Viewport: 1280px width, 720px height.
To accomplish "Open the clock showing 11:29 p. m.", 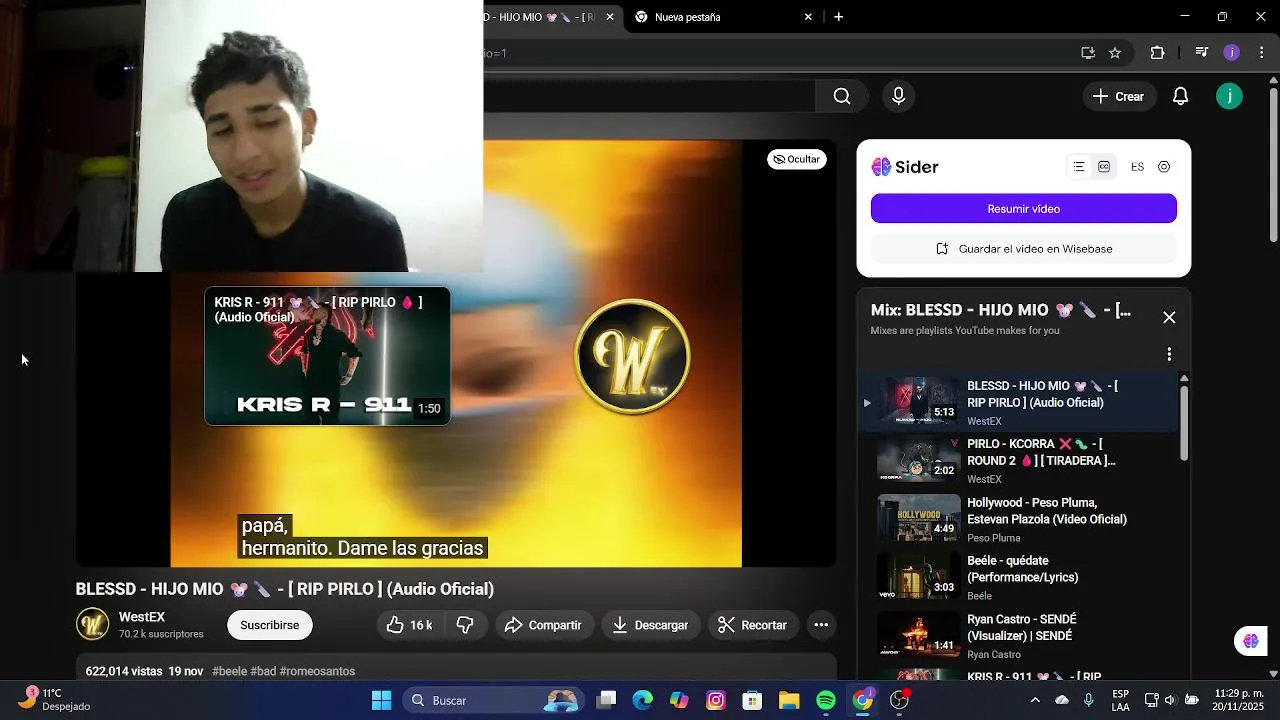I will [x=1240, y=699].
